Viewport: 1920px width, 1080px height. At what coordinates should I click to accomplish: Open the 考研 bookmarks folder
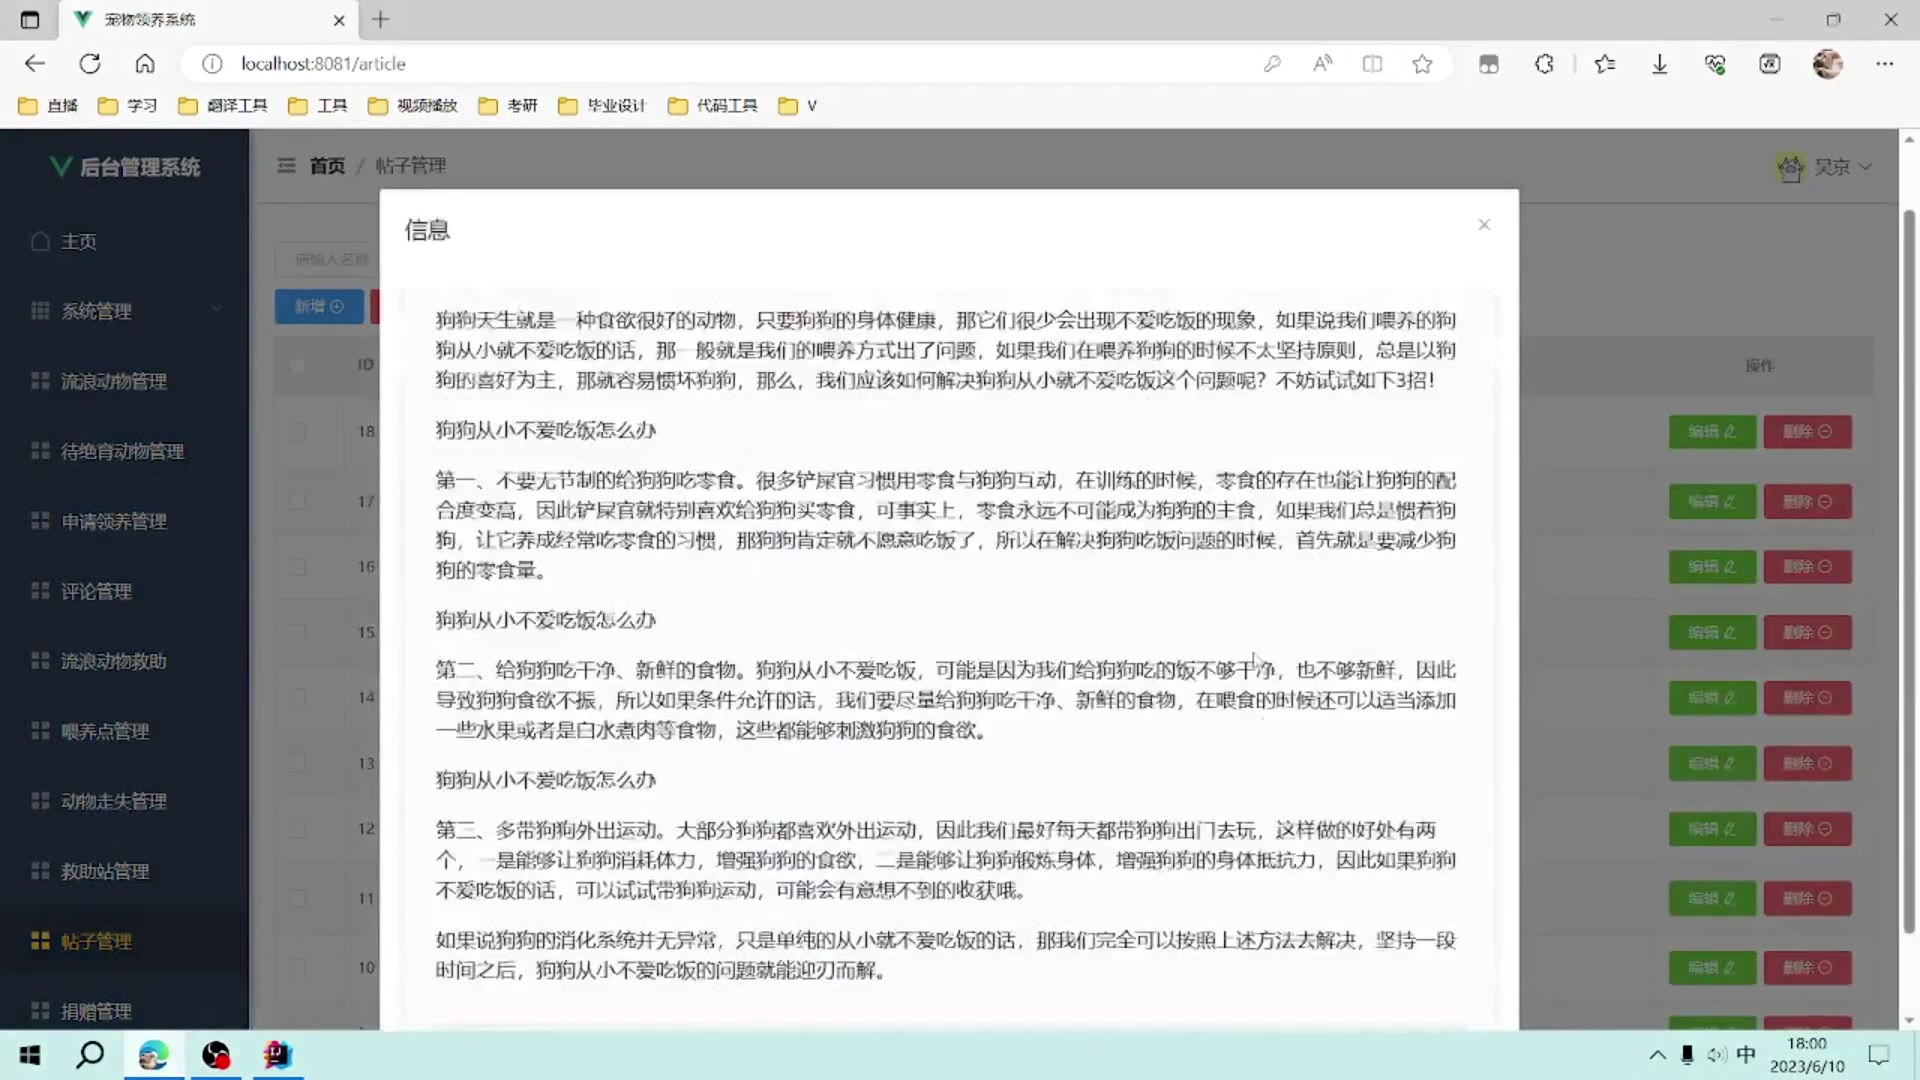(x=507, y=106)
